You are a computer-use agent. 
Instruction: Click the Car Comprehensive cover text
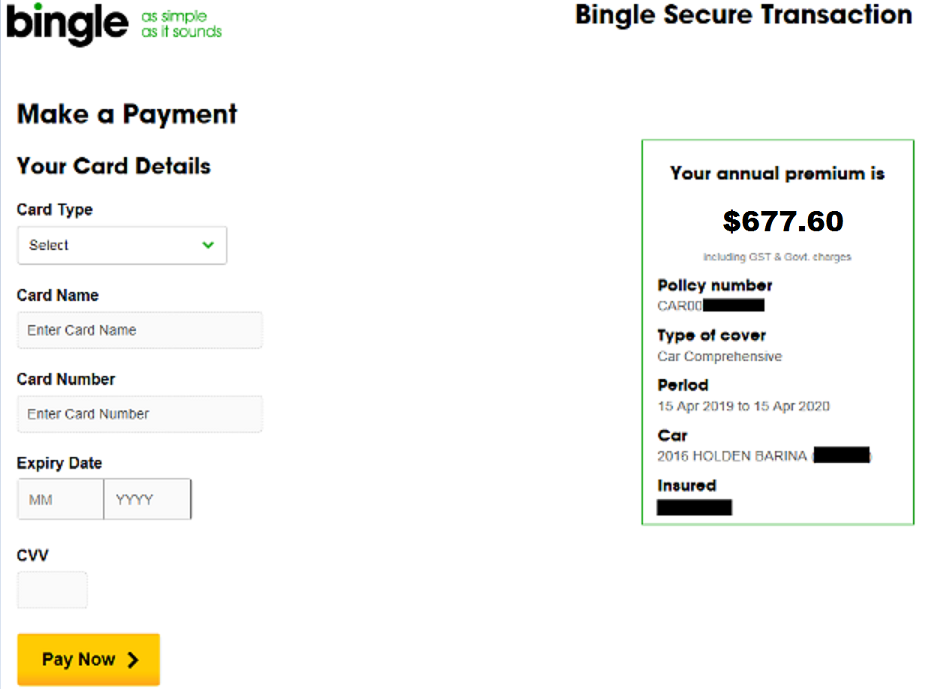pos(720,356)
